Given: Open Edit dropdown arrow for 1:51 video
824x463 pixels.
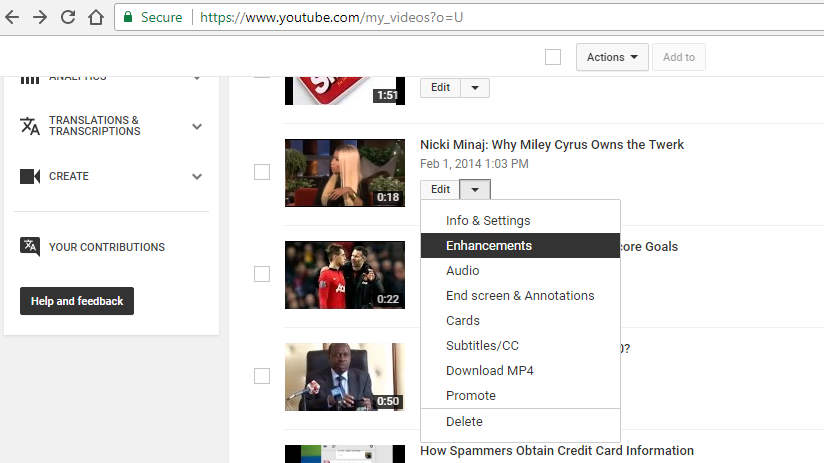Looking at the screenshot, I should 475,88.
